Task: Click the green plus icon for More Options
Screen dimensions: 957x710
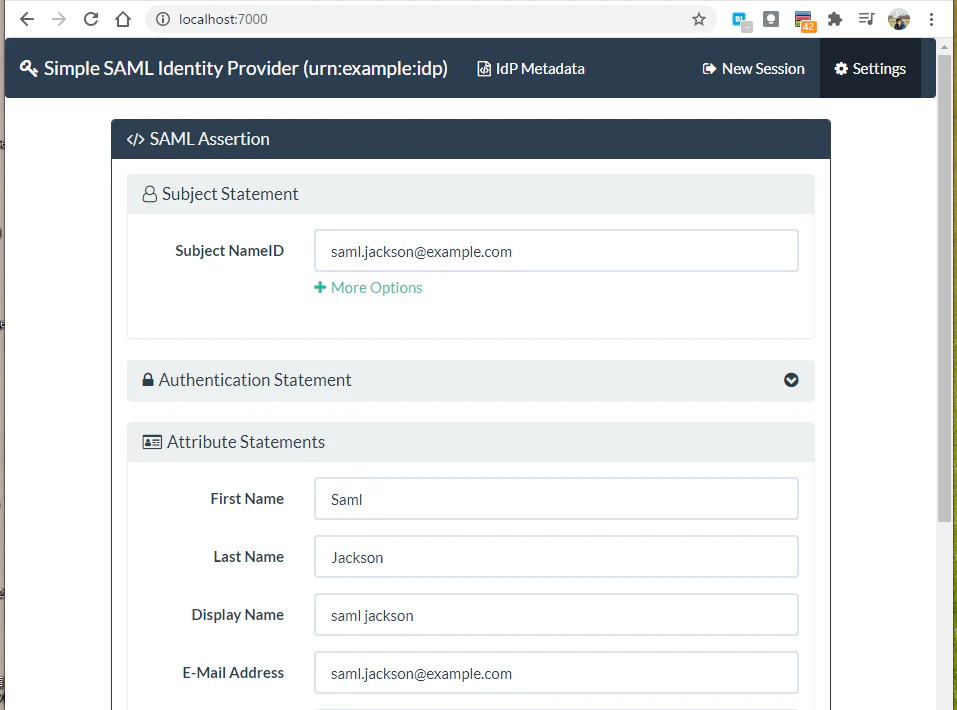Action: click(320, 287)
